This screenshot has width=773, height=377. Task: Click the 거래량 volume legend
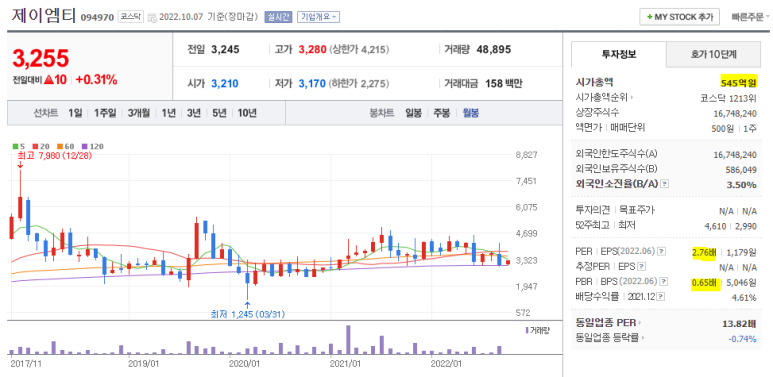tap(537, 330)
